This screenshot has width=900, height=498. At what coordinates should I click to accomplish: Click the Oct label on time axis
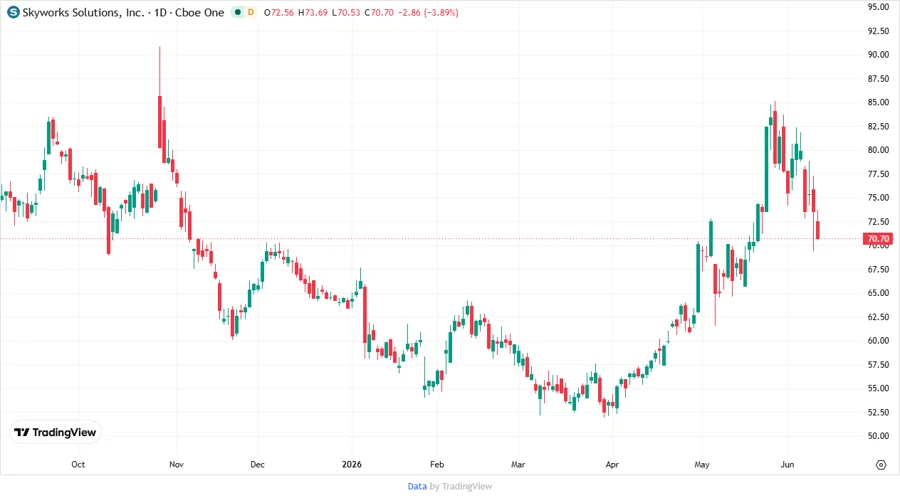pyautogui.click(x=78, y=464)
